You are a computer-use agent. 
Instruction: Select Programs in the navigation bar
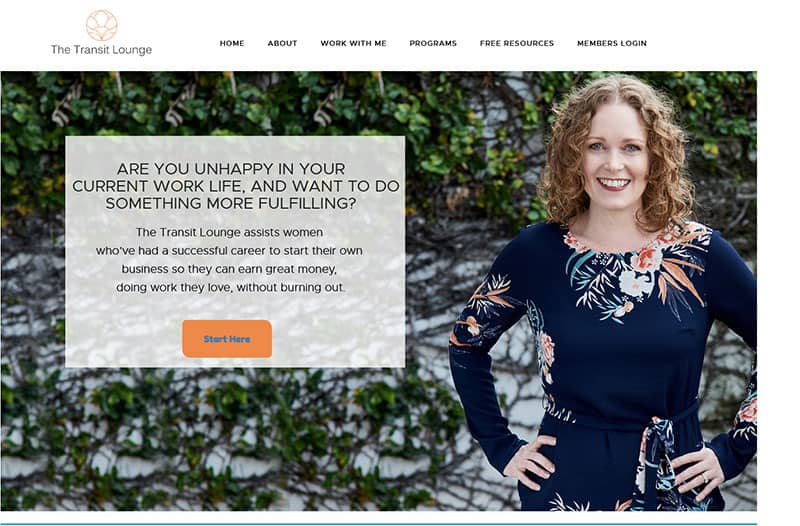(x=433, y=43)
